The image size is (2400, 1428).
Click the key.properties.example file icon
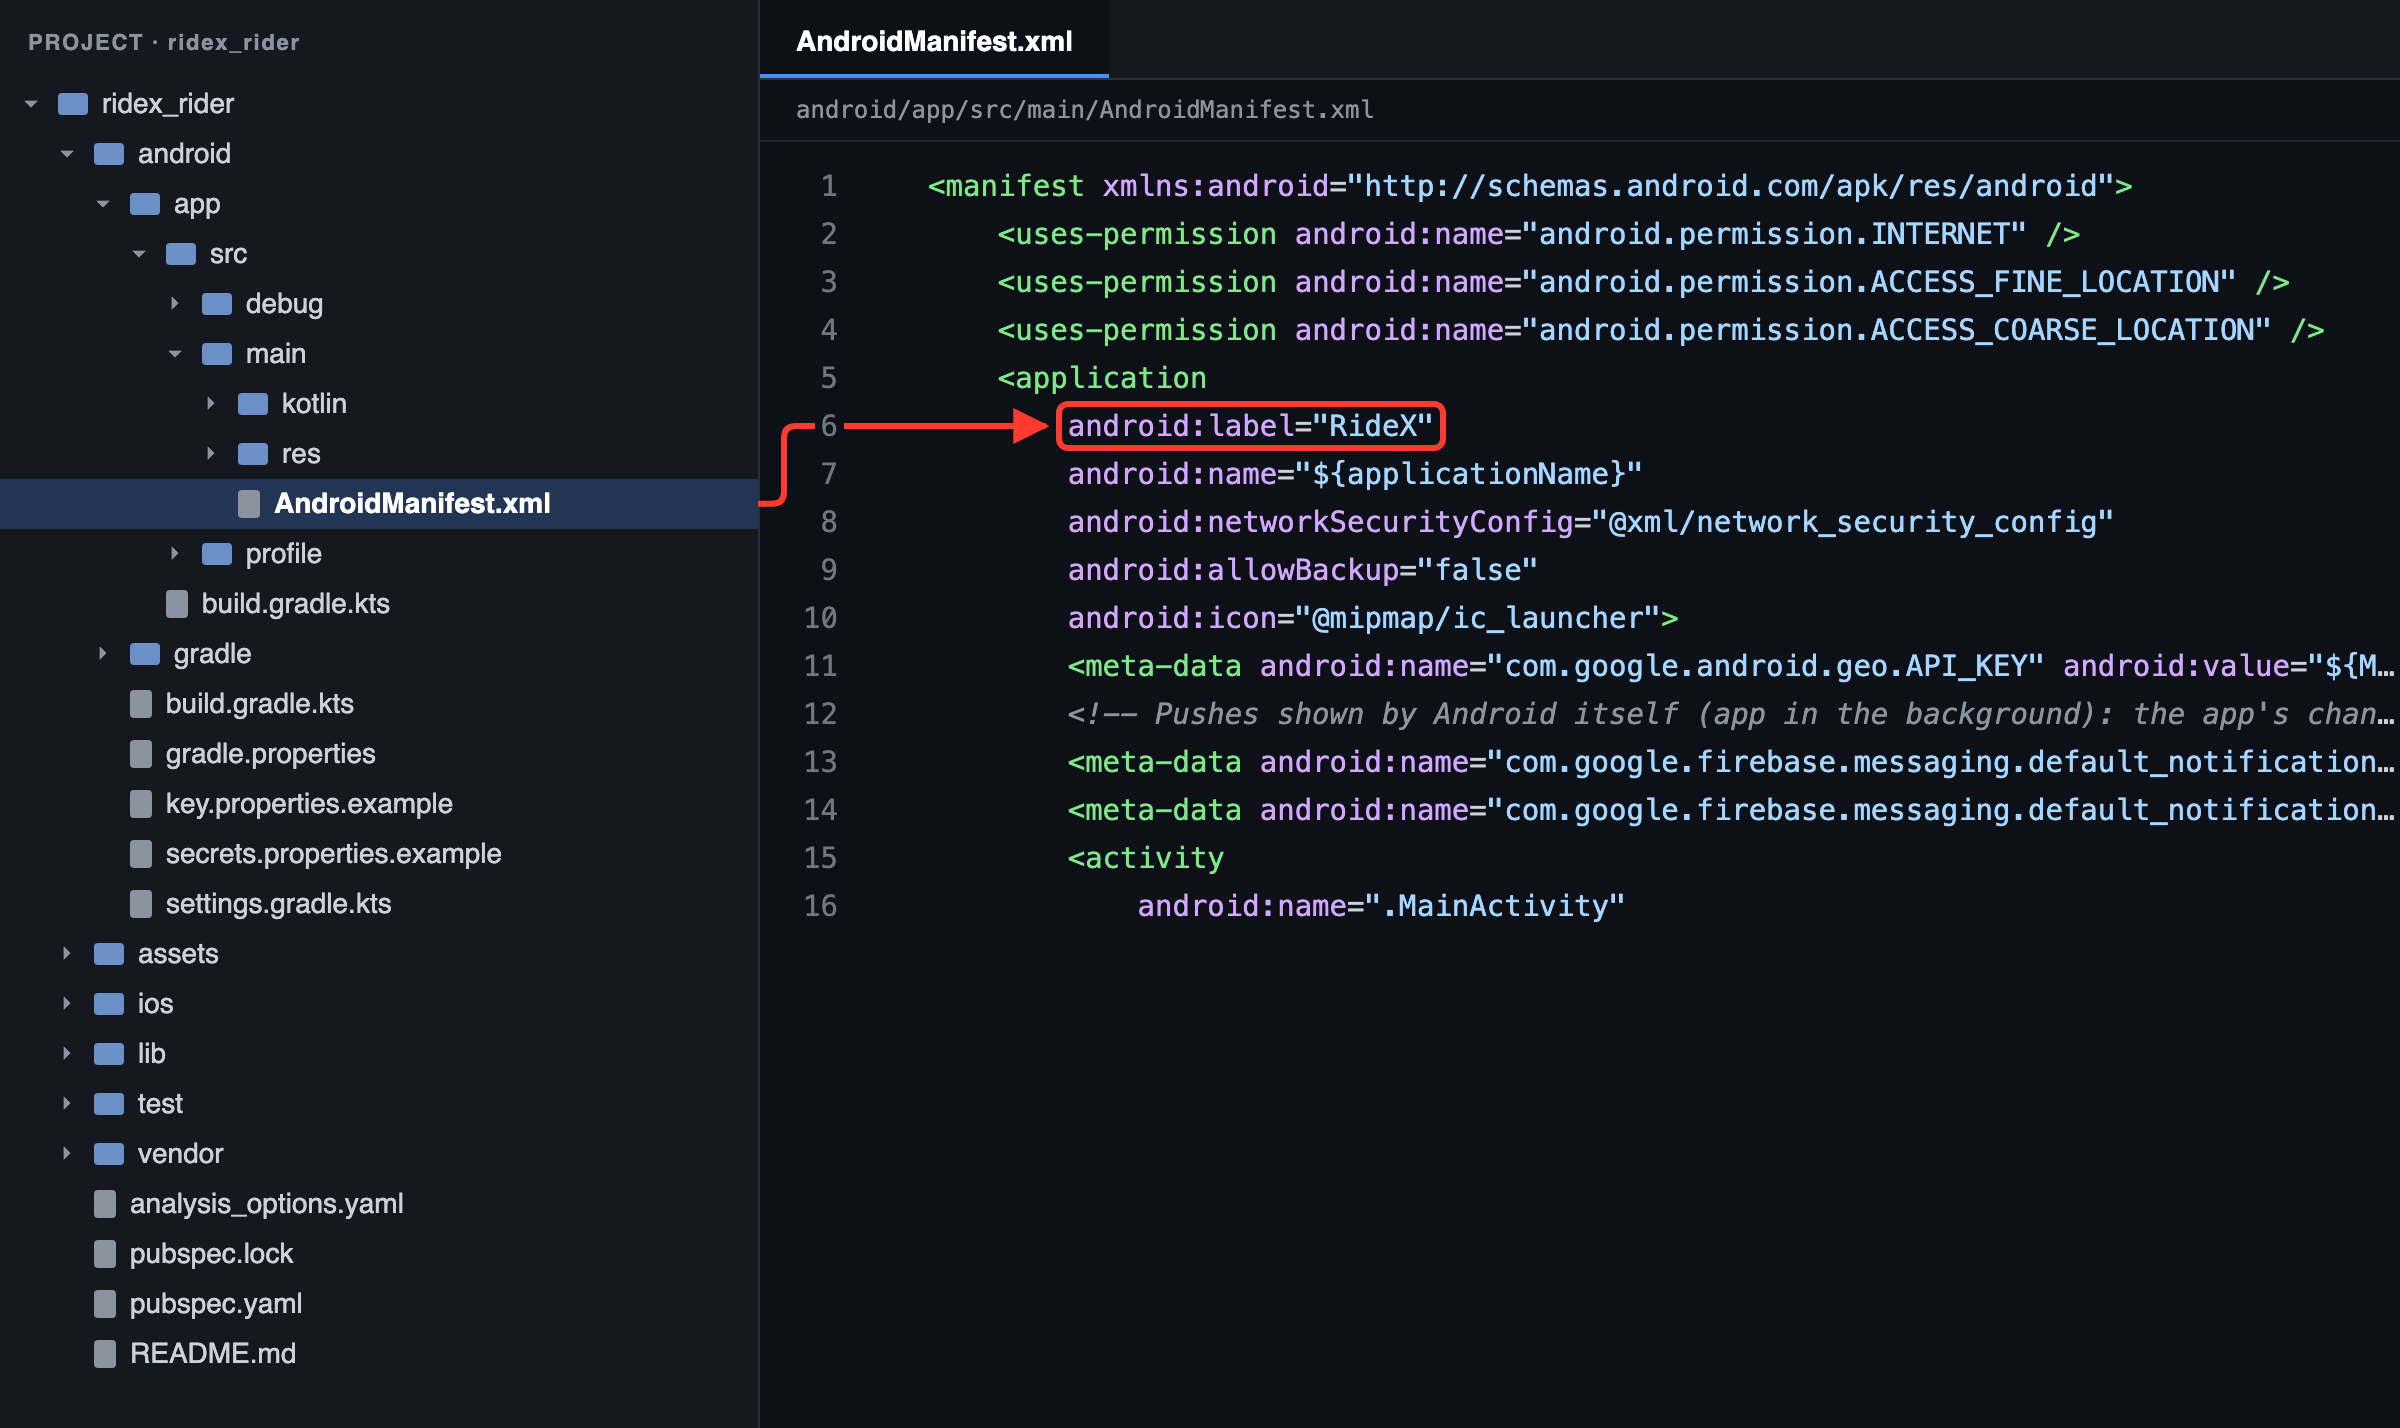tap(141, 804)
